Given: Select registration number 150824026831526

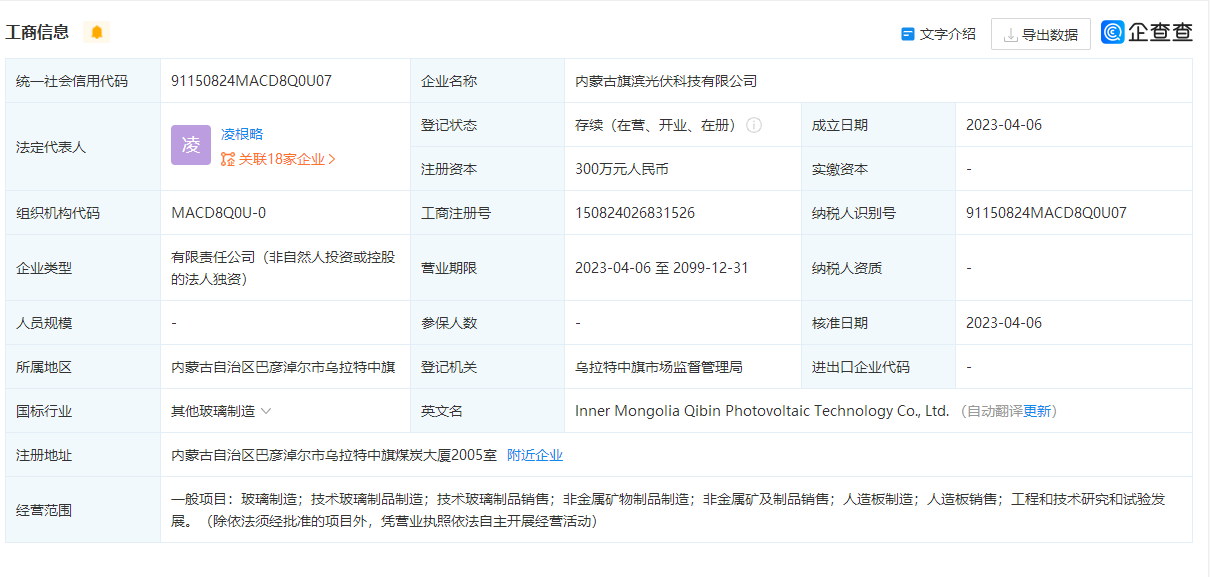Looking at the screenshot, I should pos(635,213).
